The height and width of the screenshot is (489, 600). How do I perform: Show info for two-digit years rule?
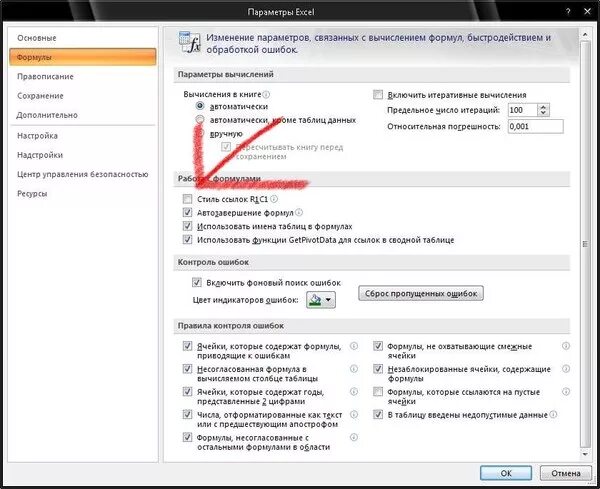(354, 391)
